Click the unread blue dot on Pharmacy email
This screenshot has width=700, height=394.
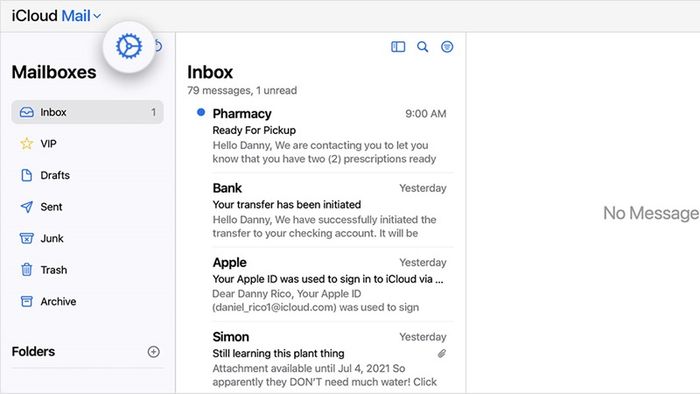click(201, 112)
